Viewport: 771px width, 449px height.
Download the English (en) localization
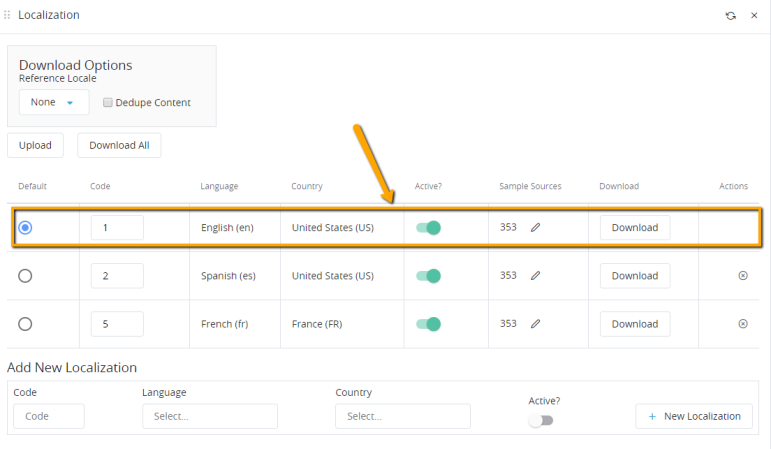click(635, 228)
